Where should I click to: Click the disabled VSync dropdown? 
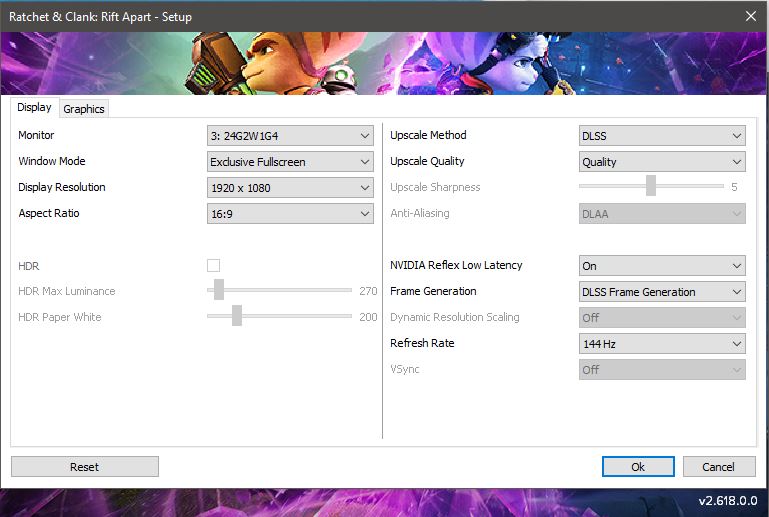point(662,369)
